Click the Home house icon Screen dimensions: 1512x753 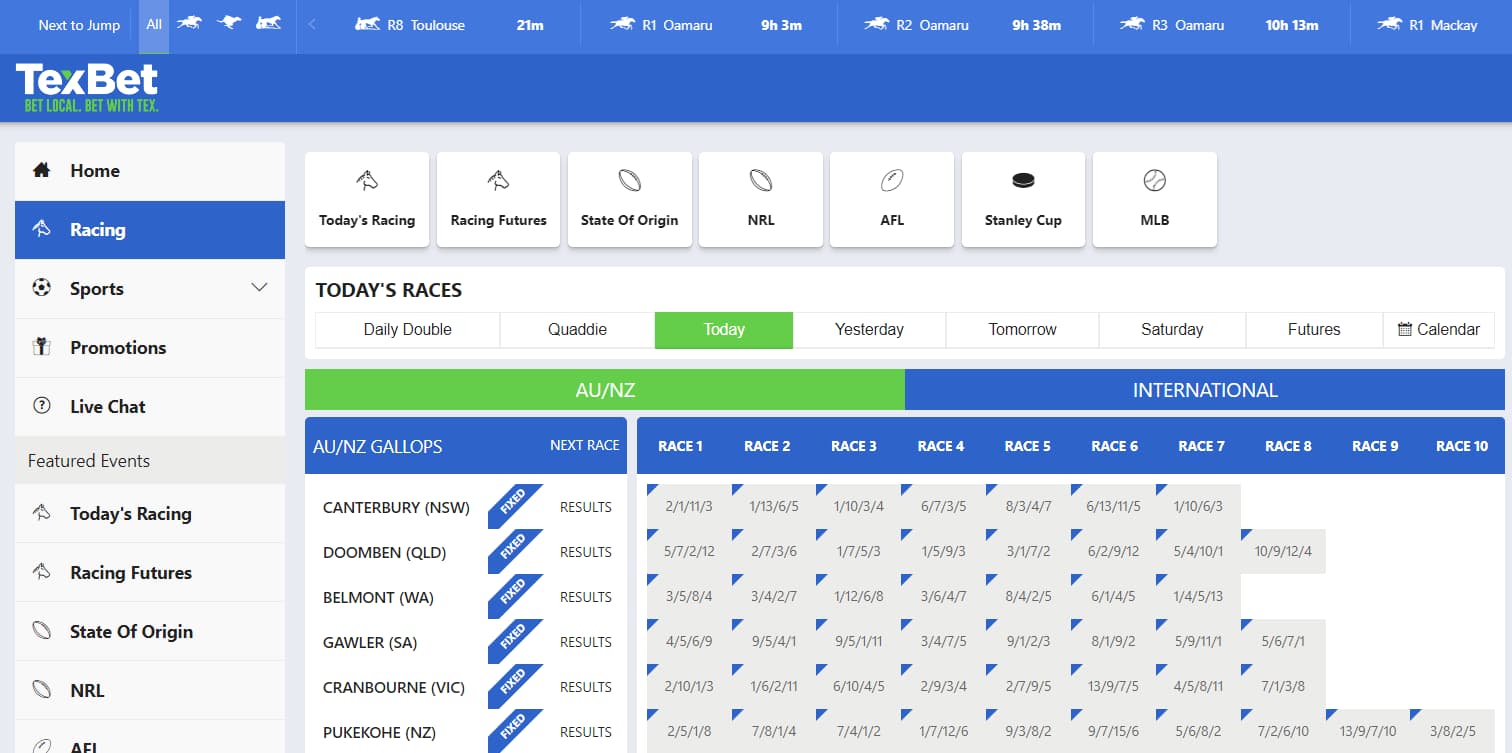point(42,171)
